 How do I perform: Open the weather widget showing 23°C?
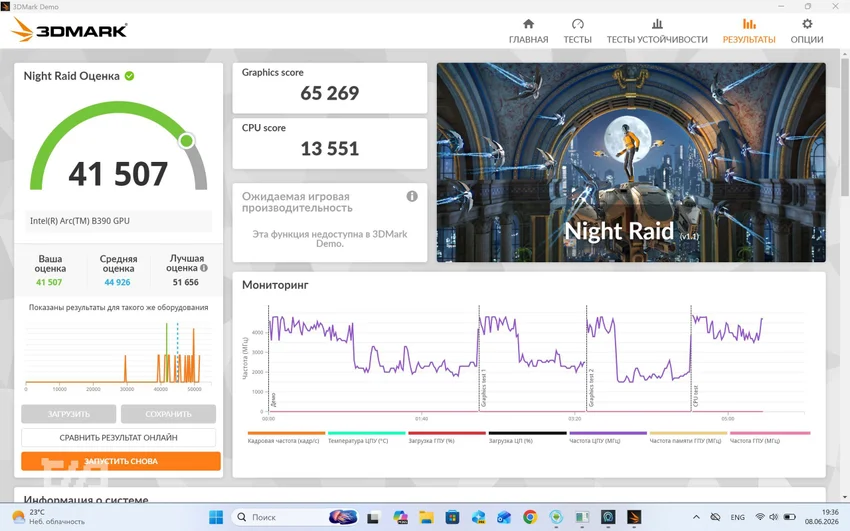click(49, 517)
